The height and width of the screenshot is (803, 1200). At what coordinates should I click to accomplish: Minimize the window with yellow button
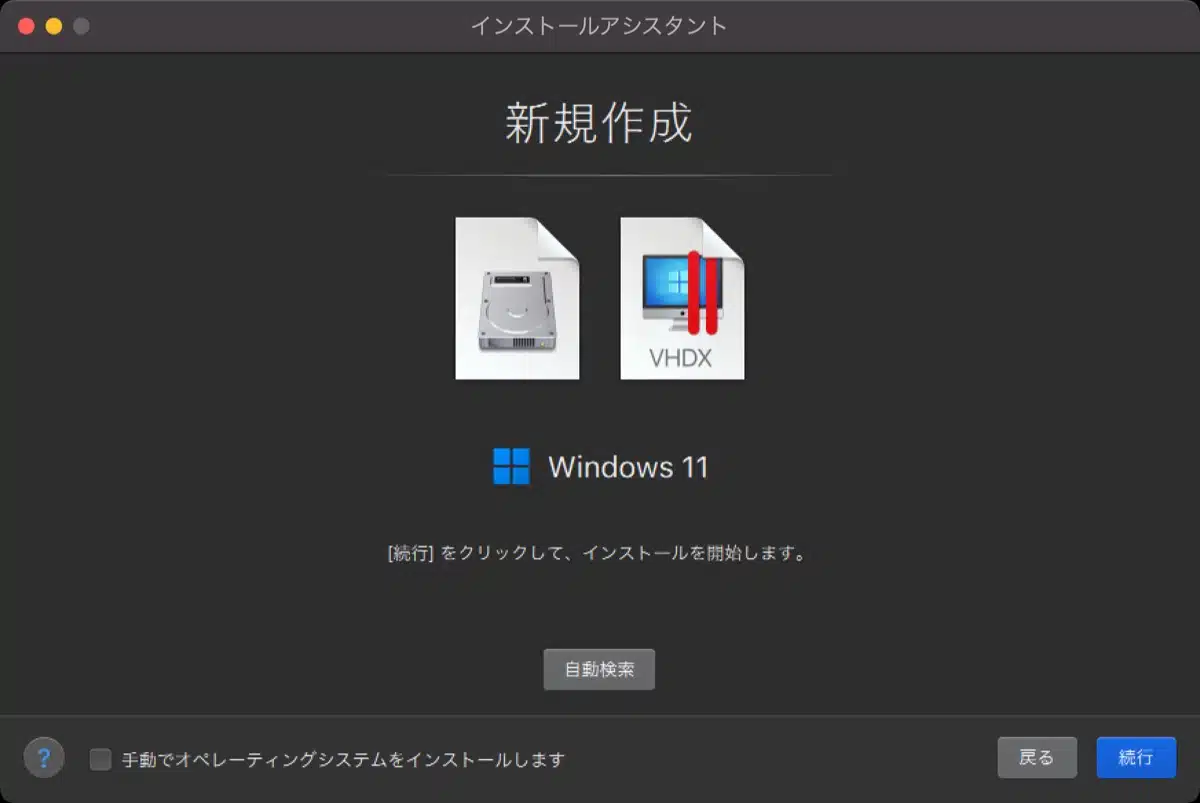[54, 26]
